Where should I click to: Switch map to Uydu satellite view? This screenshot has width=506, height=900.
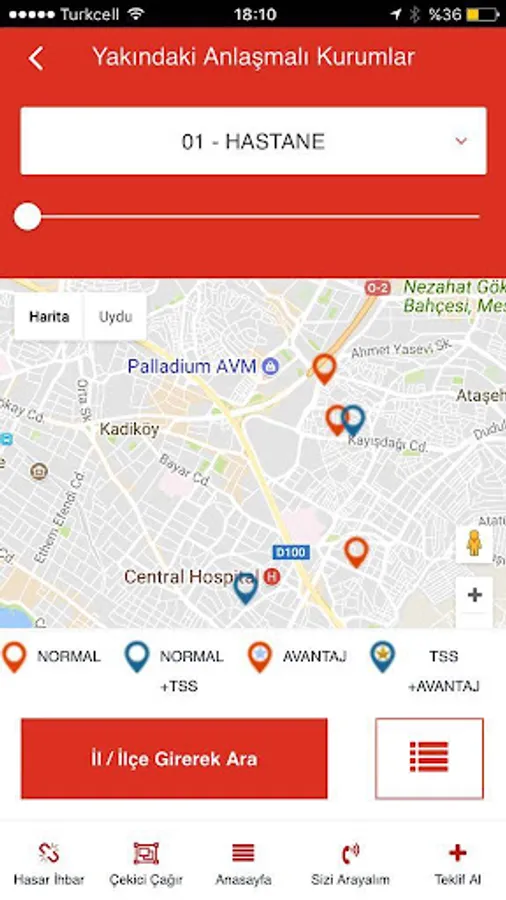(x=115, y=317)
